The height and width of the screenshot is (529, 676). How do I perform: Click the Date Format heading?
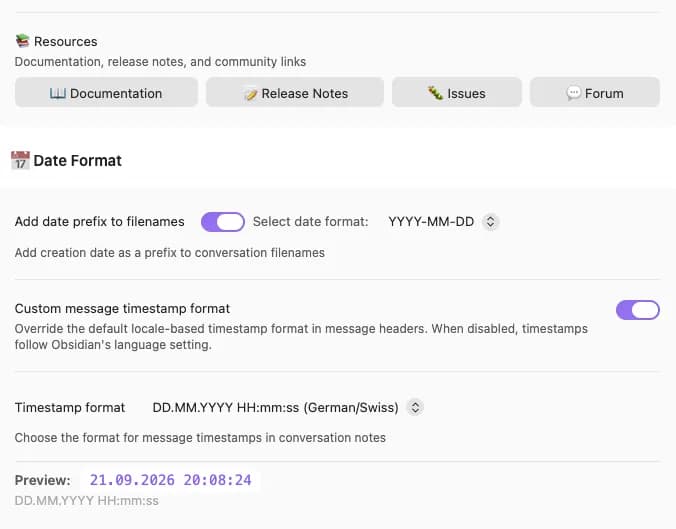[78, 160]
